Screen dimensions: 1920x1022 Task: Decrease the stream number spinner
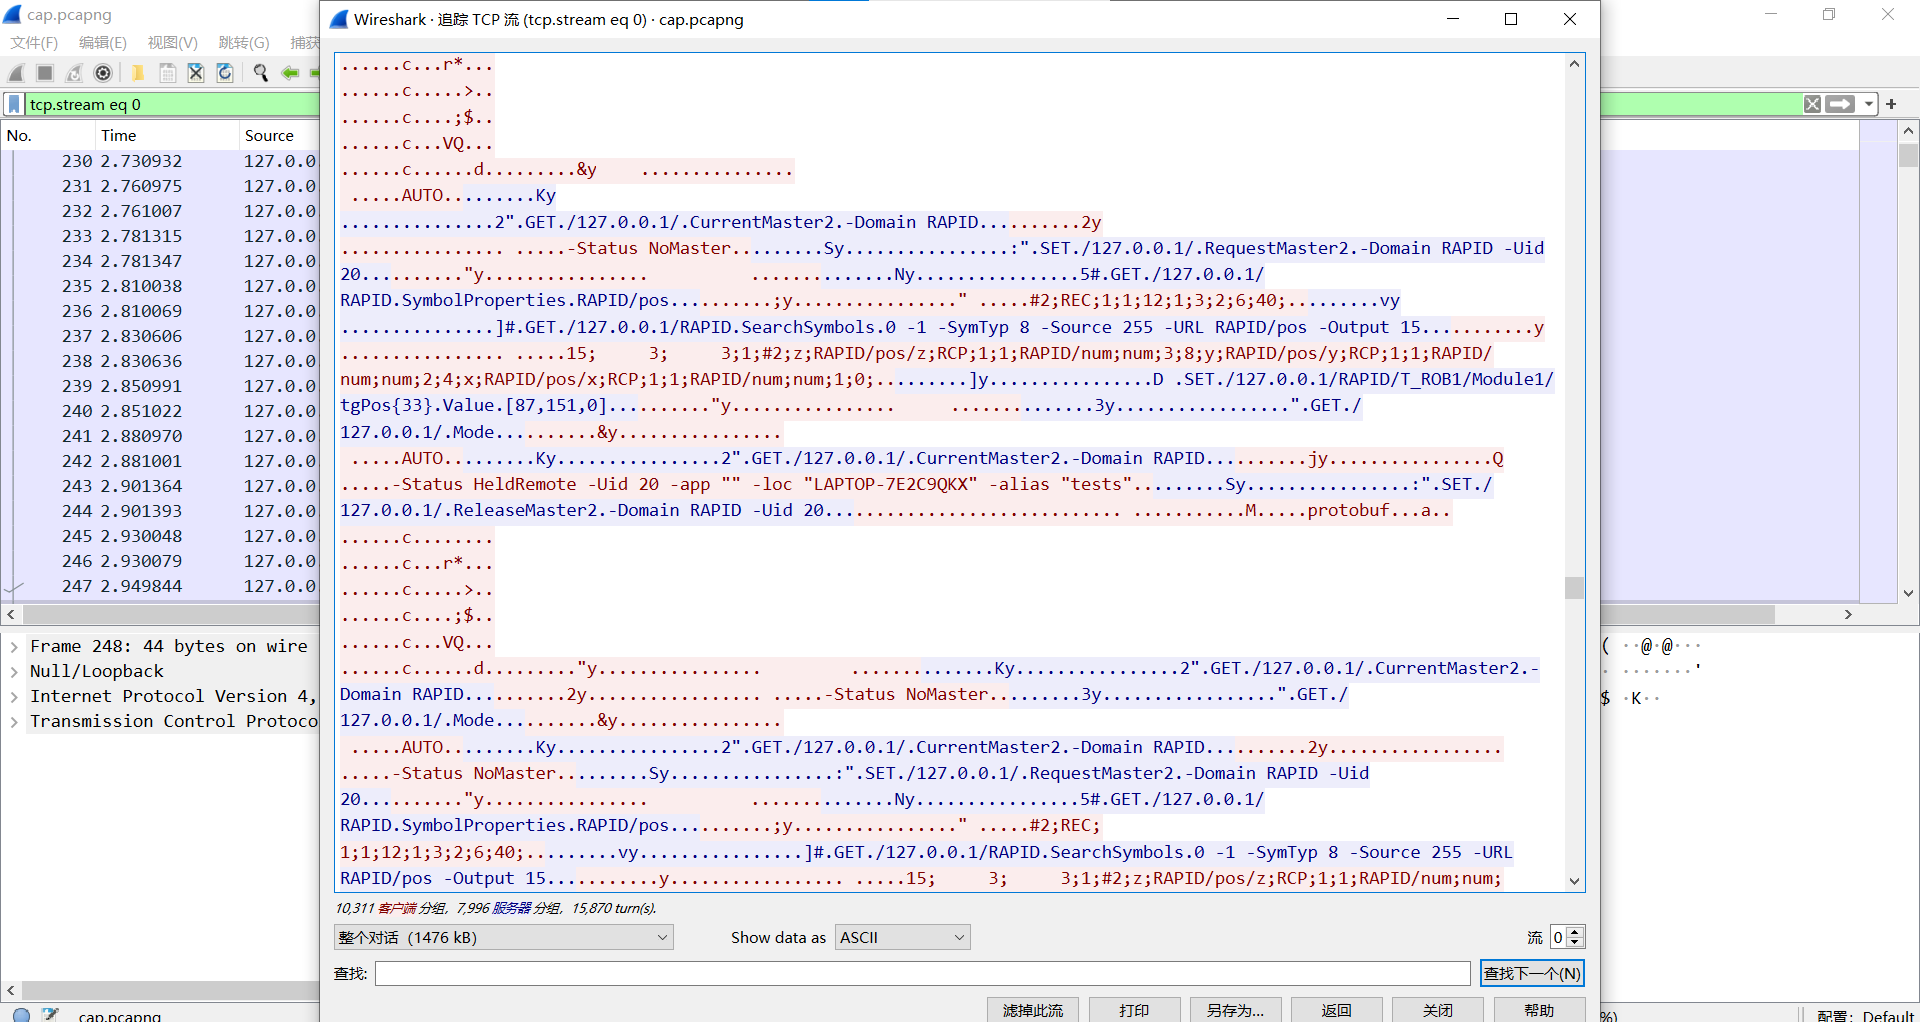coord(1575,943)
